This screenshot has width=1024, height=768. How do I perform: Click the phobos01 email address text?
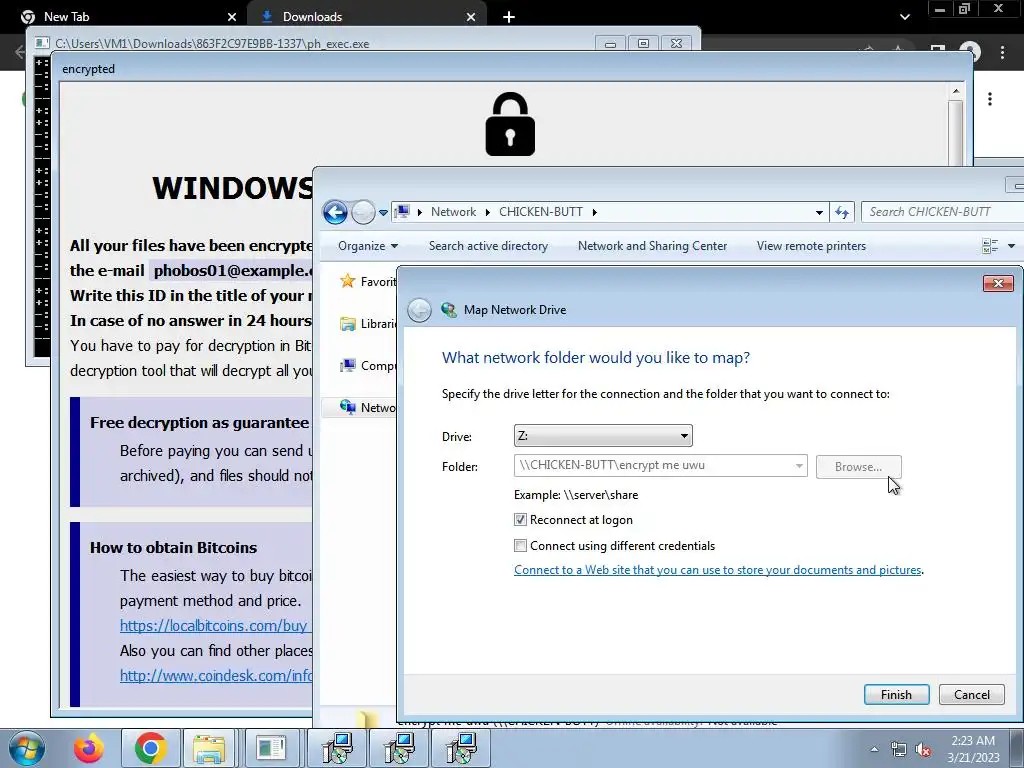point(232,270)
